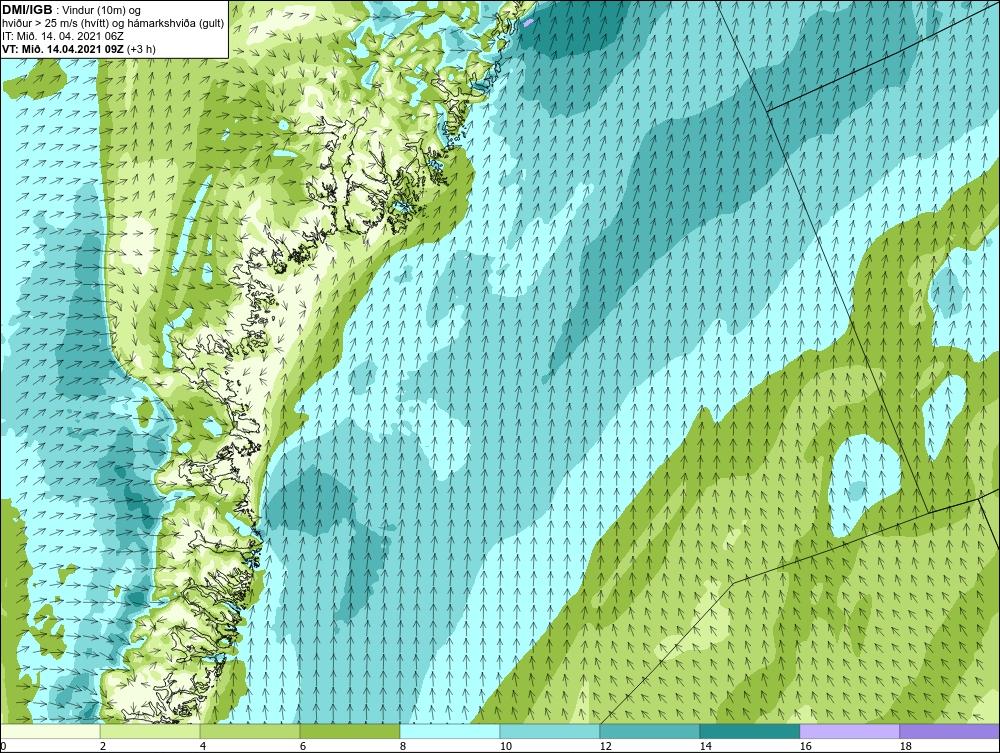The height and width of the screenshot is (753, 1000).
Task: Click the light teal 10–12 m/s legend swatch
Action: point(550,731)
